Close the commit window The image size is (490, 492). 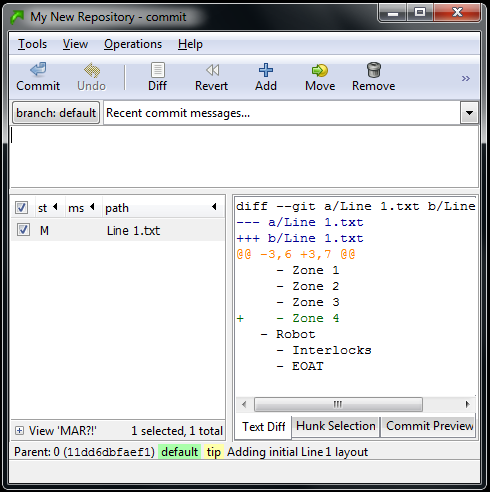(457, 13)
